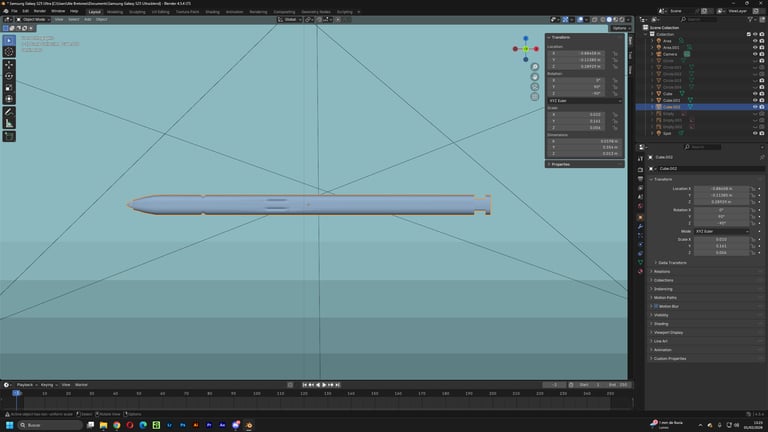The image size is (768, 432).
Task: Toggle camera view gizmo icon
Action: 535,87
